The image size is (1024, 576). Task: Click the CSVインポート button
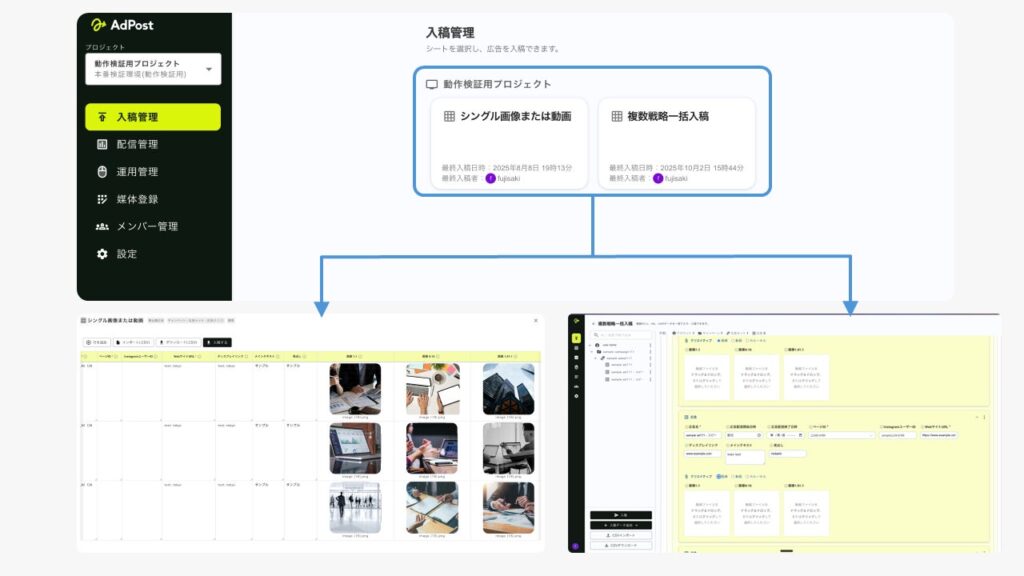pyautogui.click(x=621, y=536)
